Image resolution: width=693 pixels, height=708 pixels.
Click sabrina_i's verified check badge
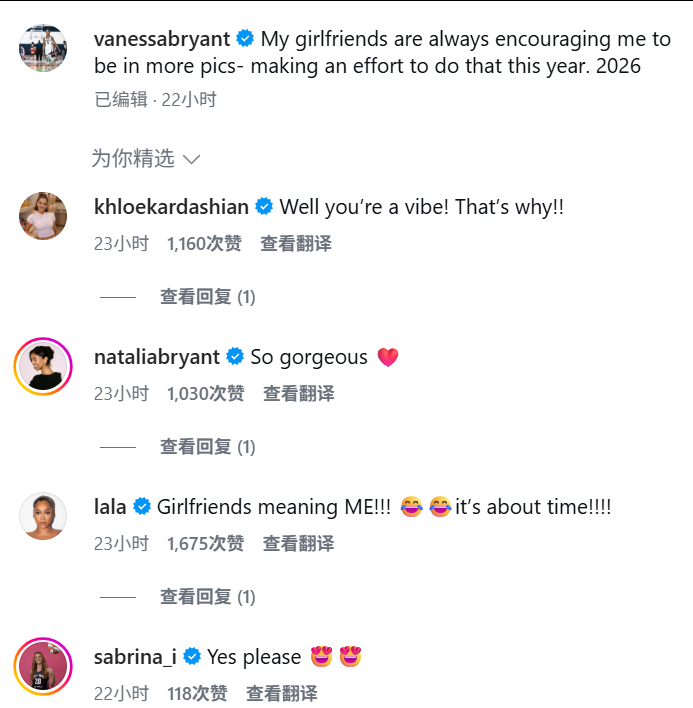192,657
